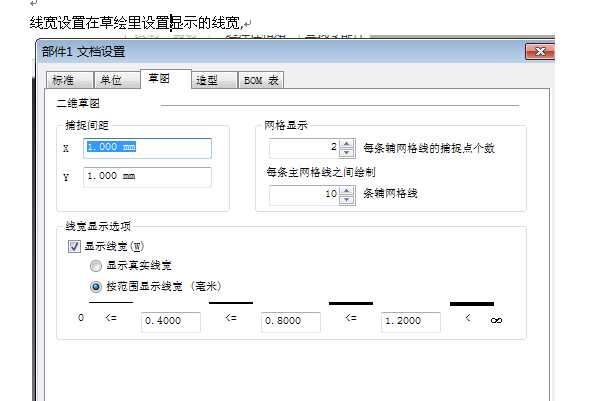
Task: Increase number of minor grid lines
Action: (x=347, y=190)
